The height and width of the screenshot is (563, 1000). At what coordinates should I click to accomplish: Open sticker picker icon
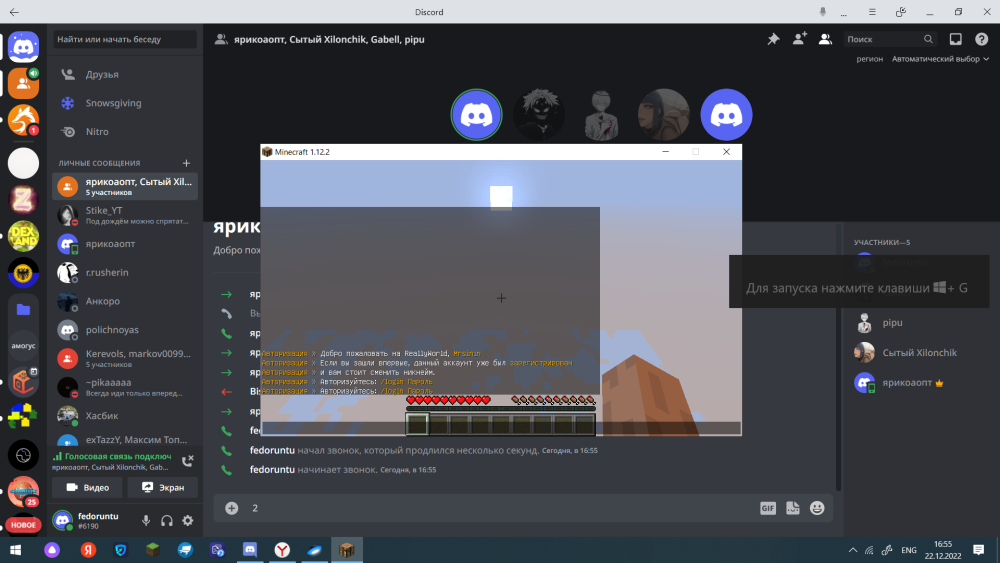point(793,508)
